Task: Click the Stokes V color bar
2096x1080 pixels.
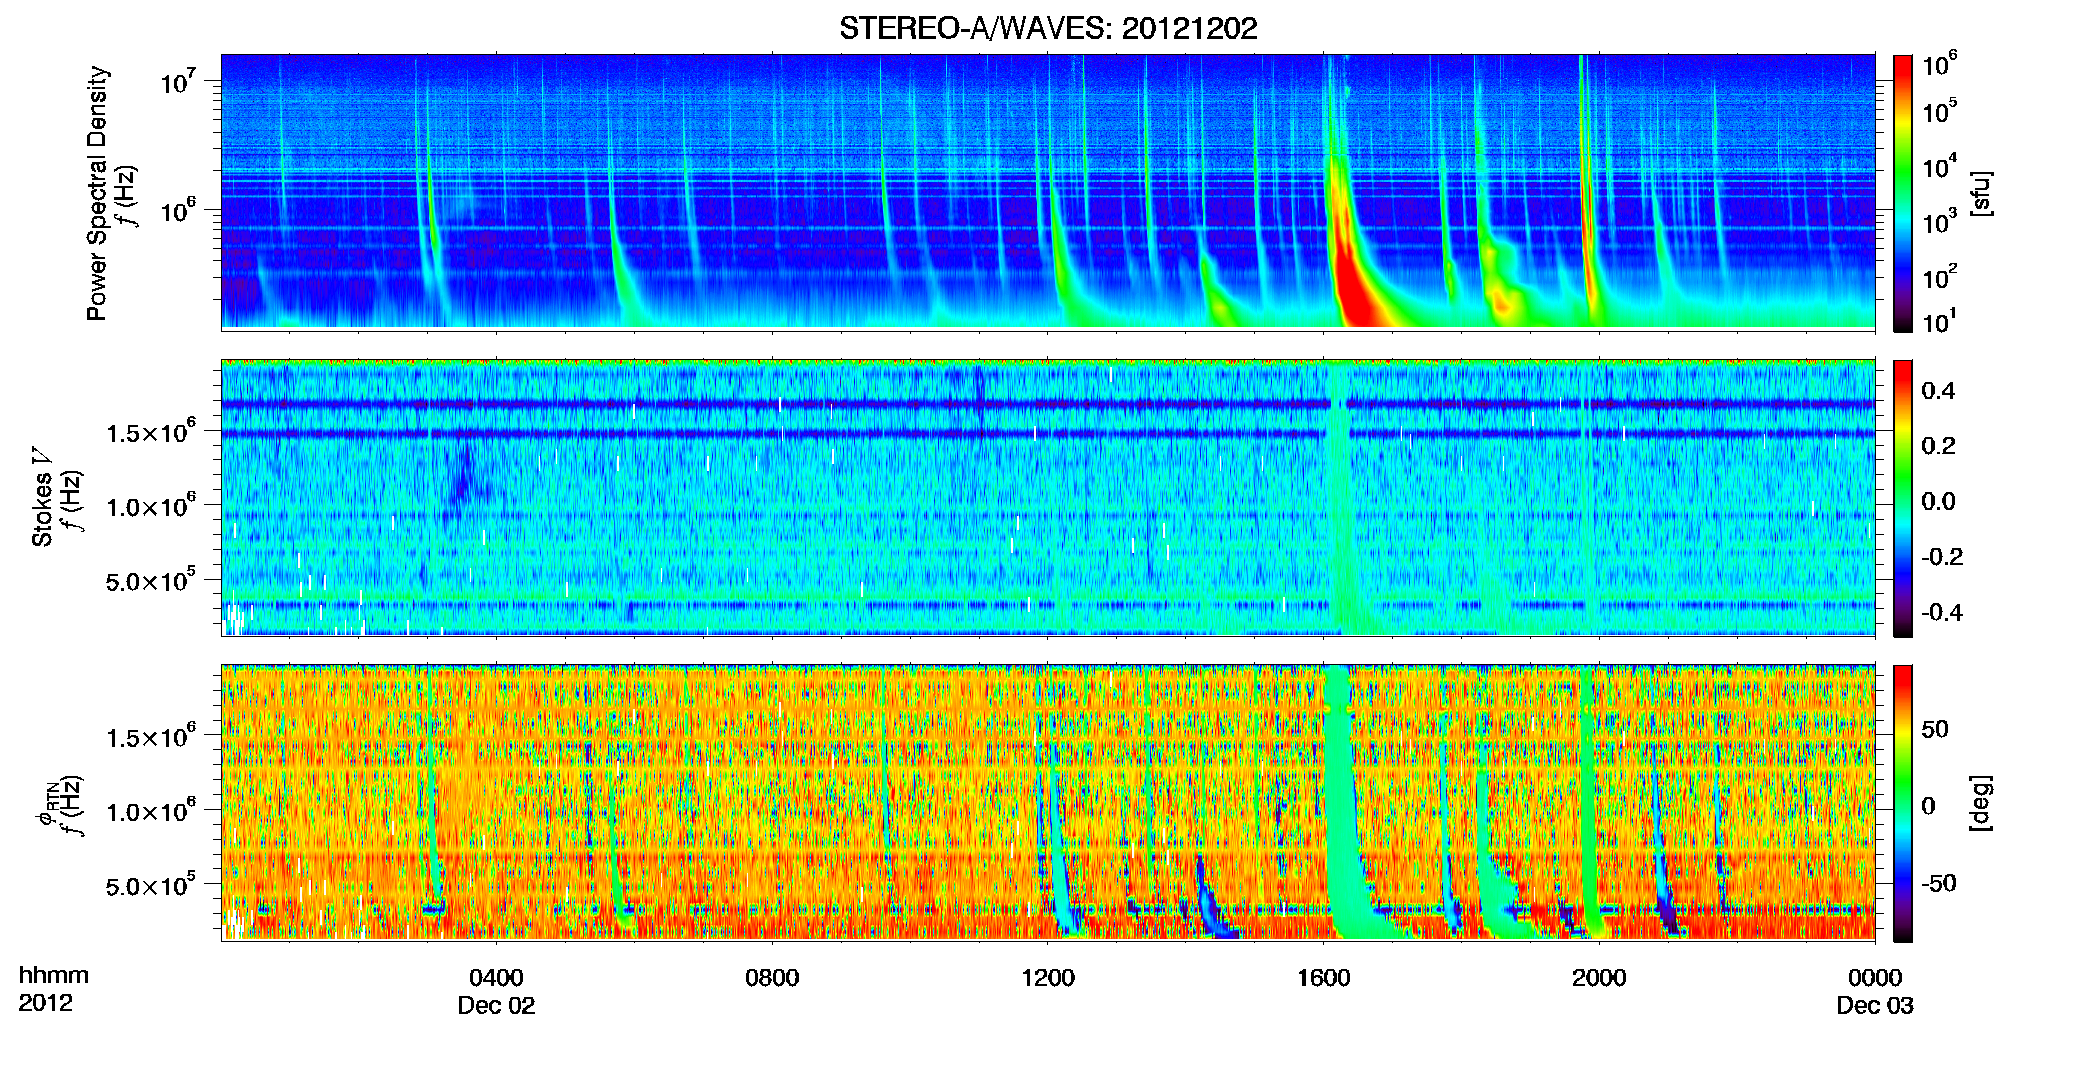Action: click(1903, 498)
